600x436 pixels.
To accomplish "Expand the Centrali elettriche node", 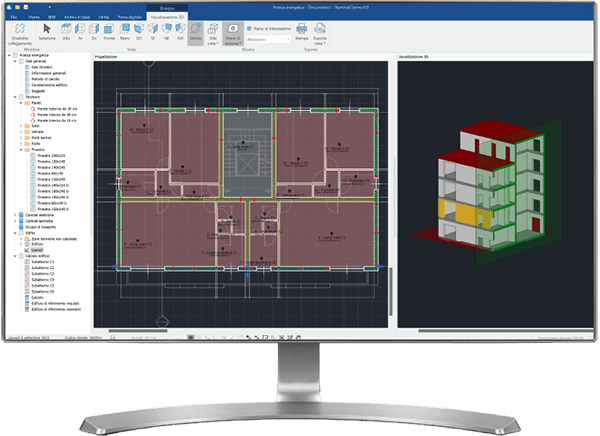I will 13,216.
